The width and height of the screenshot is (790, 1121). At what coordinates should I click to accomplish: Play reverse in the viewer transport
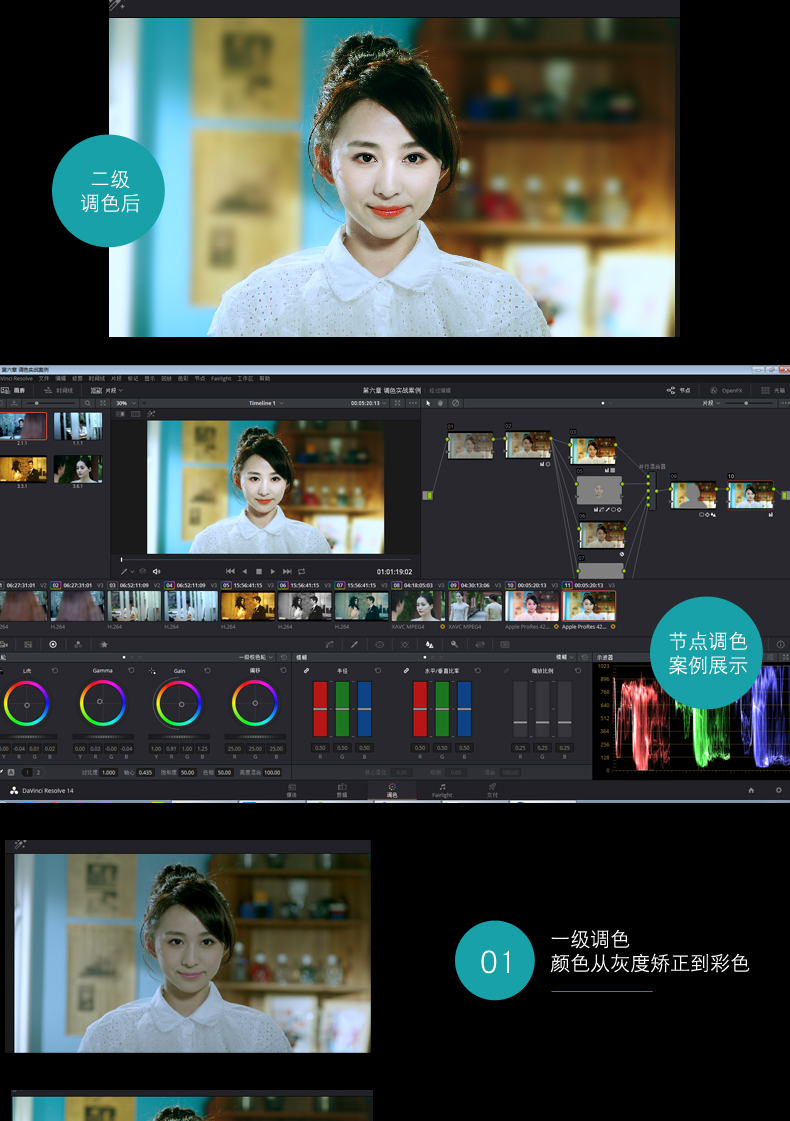(x=245, y=571)
